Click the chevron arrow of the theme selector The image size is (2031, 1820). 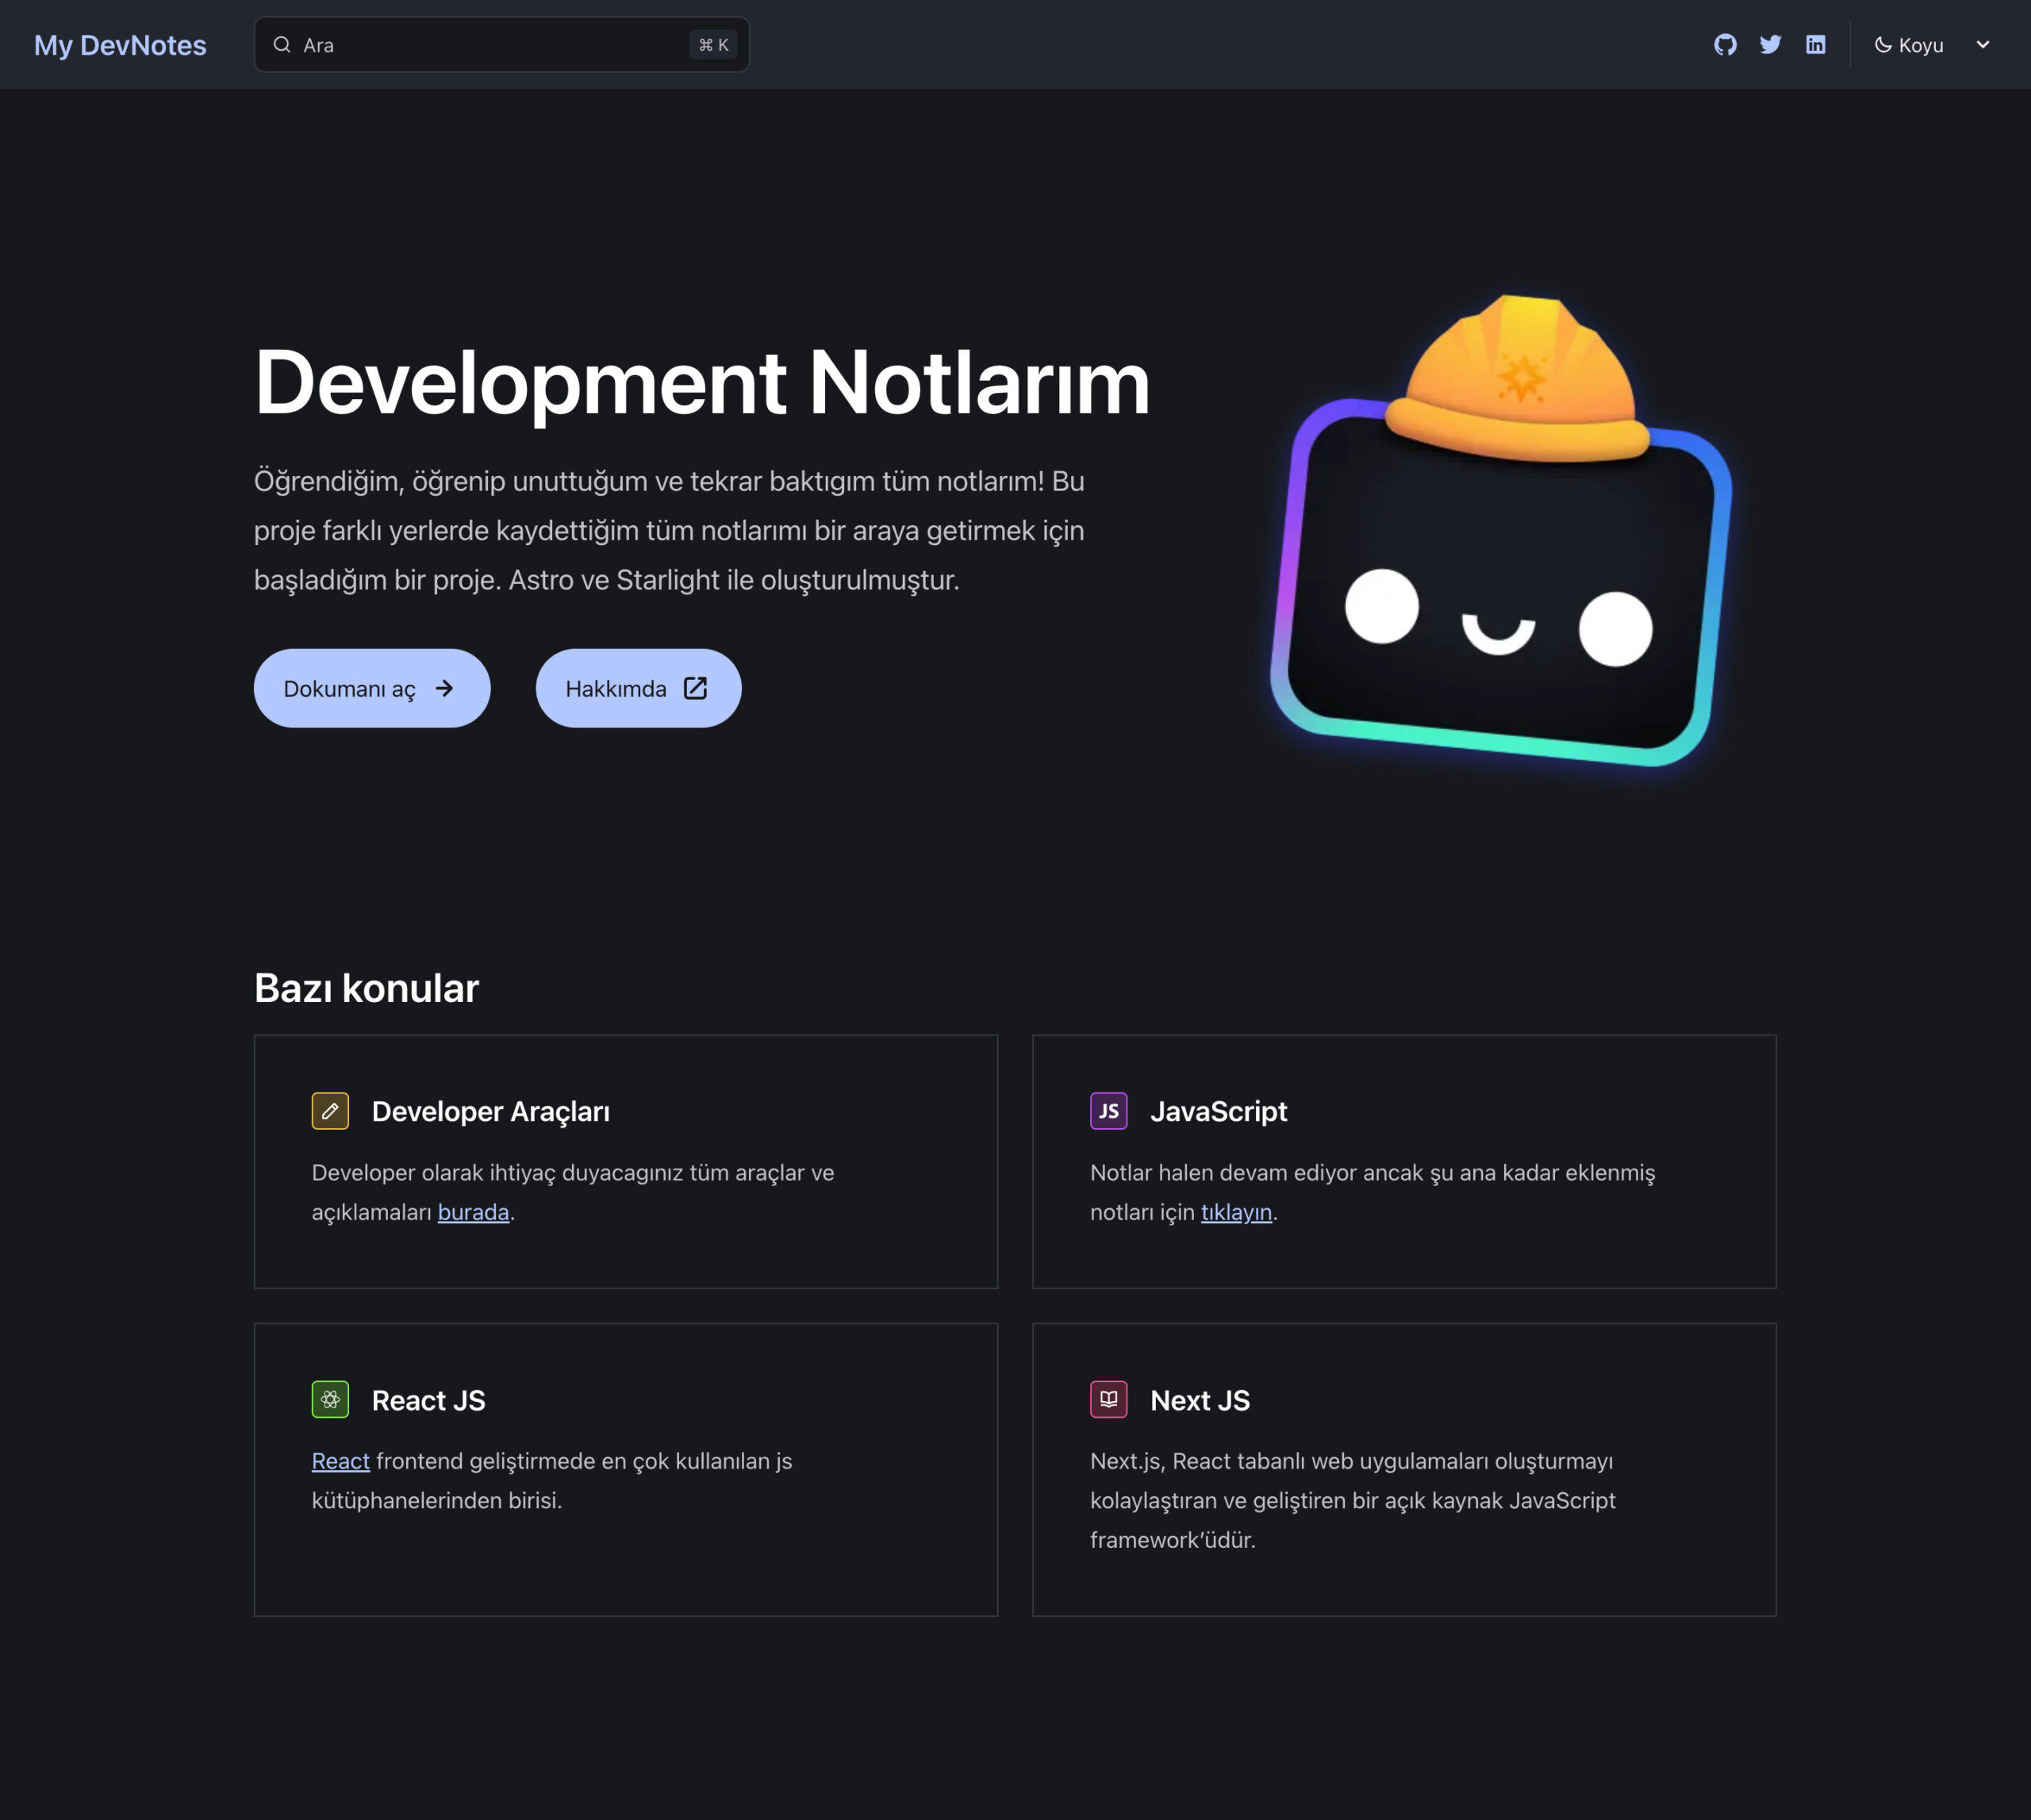click(1982, 45)
